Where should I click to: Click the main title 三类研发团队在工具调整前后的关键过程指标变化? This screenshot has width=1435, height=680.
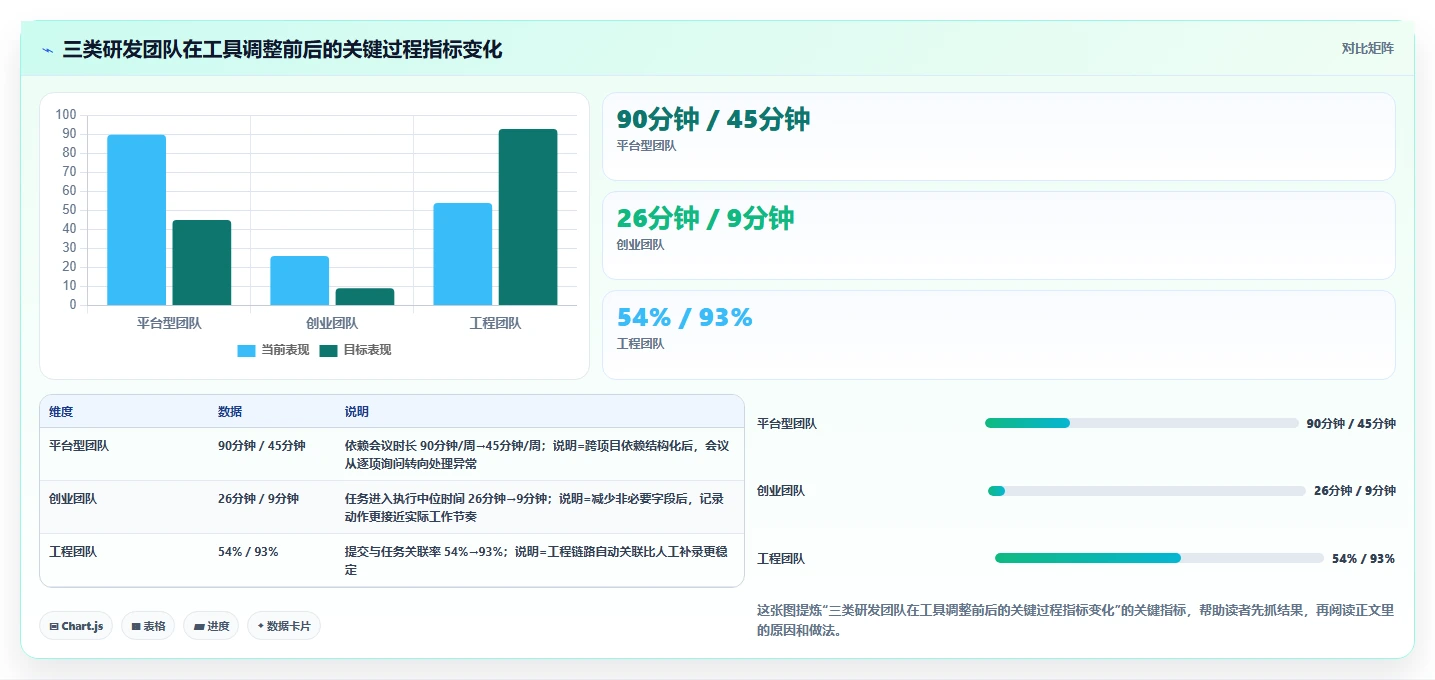282,50
